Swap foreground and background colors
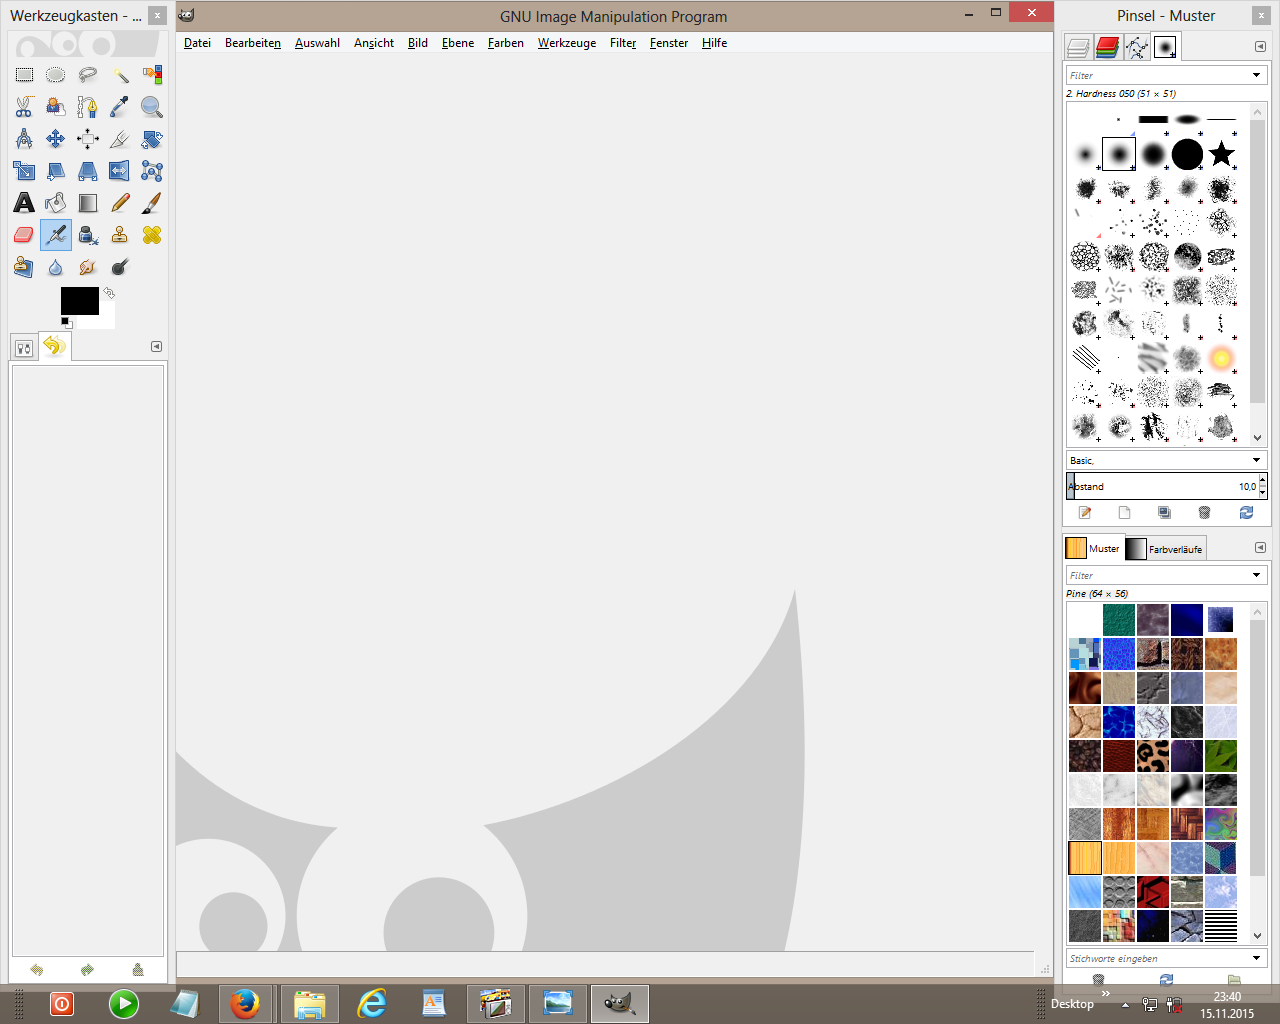 point(109,293)
